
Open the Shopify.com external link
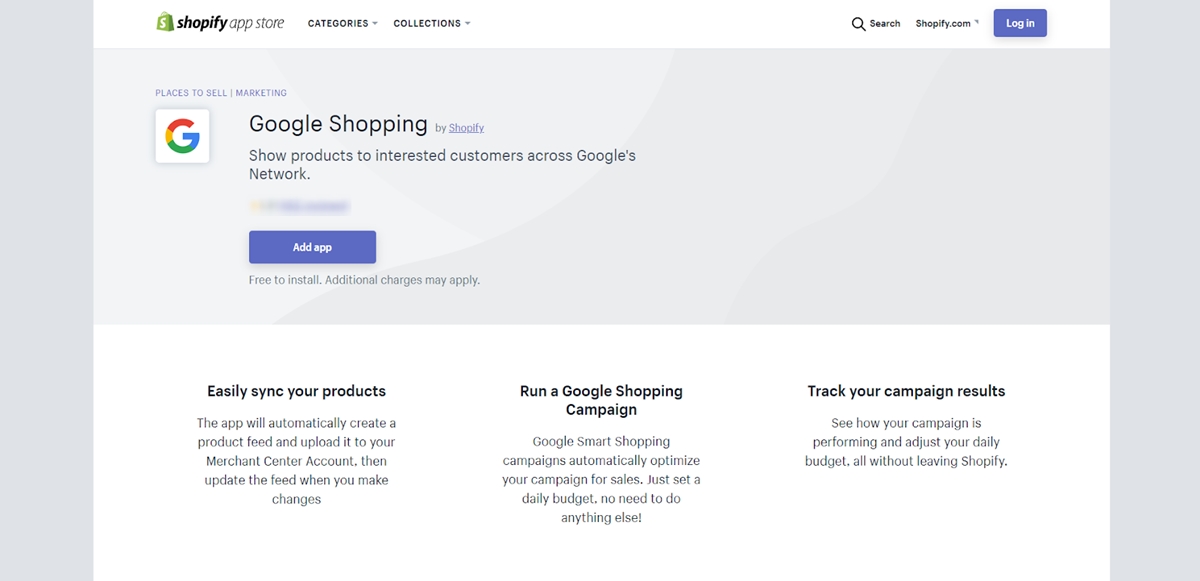pos(943,24)
